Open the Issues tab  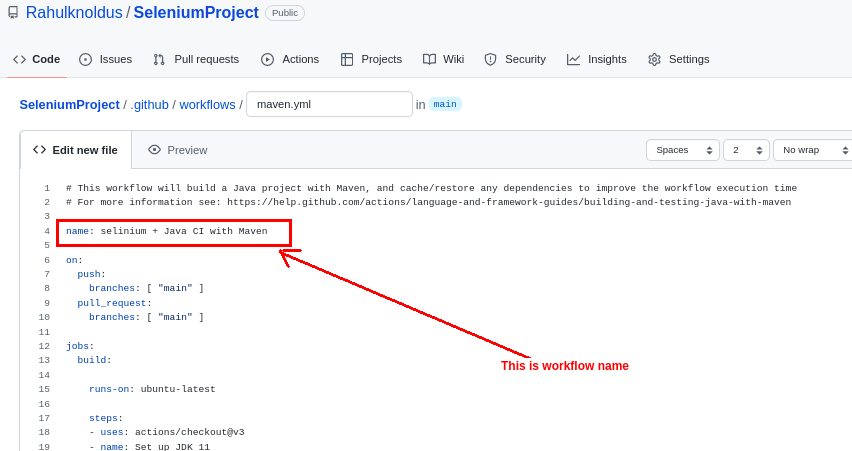click(x=105, y=59)
